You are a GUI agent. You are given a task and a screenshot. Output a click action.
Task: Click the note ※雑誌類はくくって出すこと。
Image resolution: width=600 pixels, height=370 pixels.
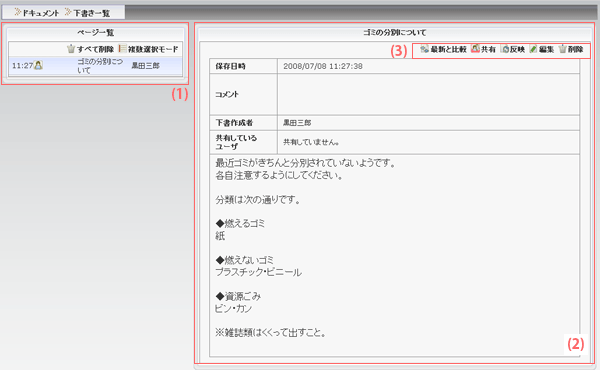click(x=271, y=333)
